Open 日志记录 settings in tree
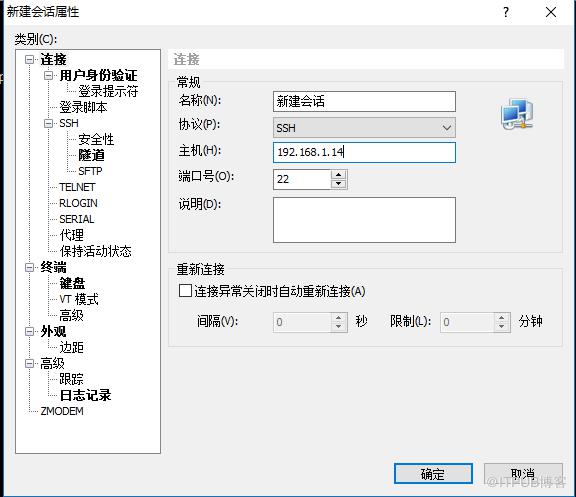576x497 pixels. tap(85, 395)
